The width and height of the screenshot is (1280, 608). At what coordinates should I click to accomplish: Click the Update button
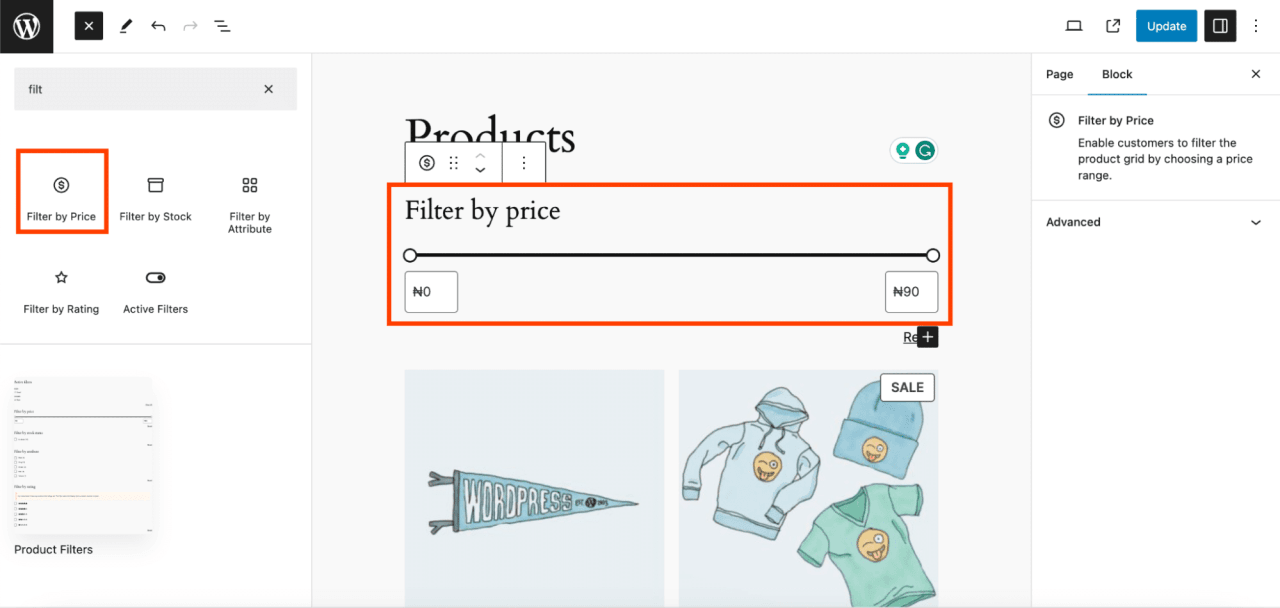[x=1166, y=26]
